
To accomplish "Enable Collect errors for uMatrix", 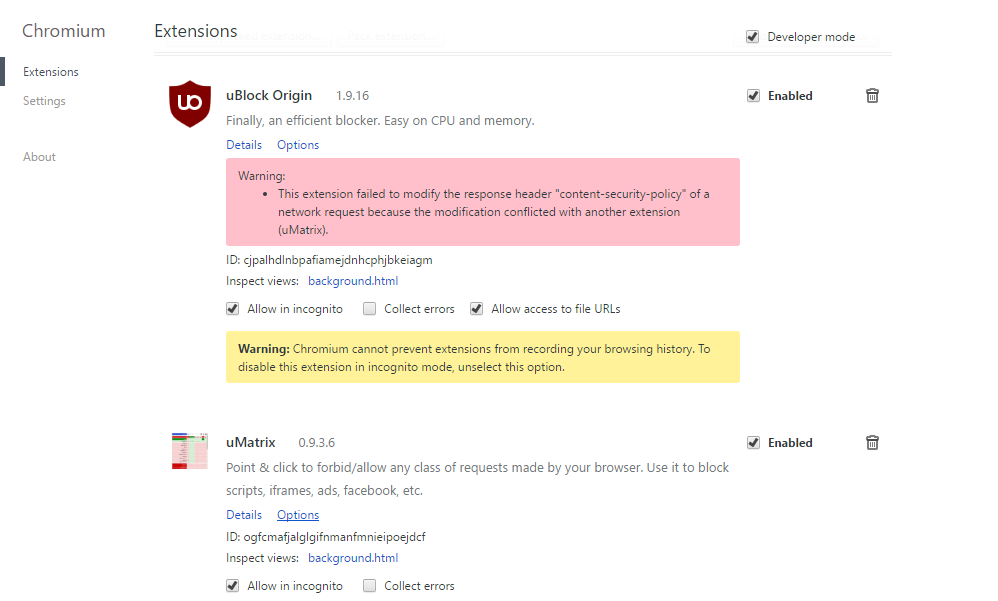I will coord(369,585).
